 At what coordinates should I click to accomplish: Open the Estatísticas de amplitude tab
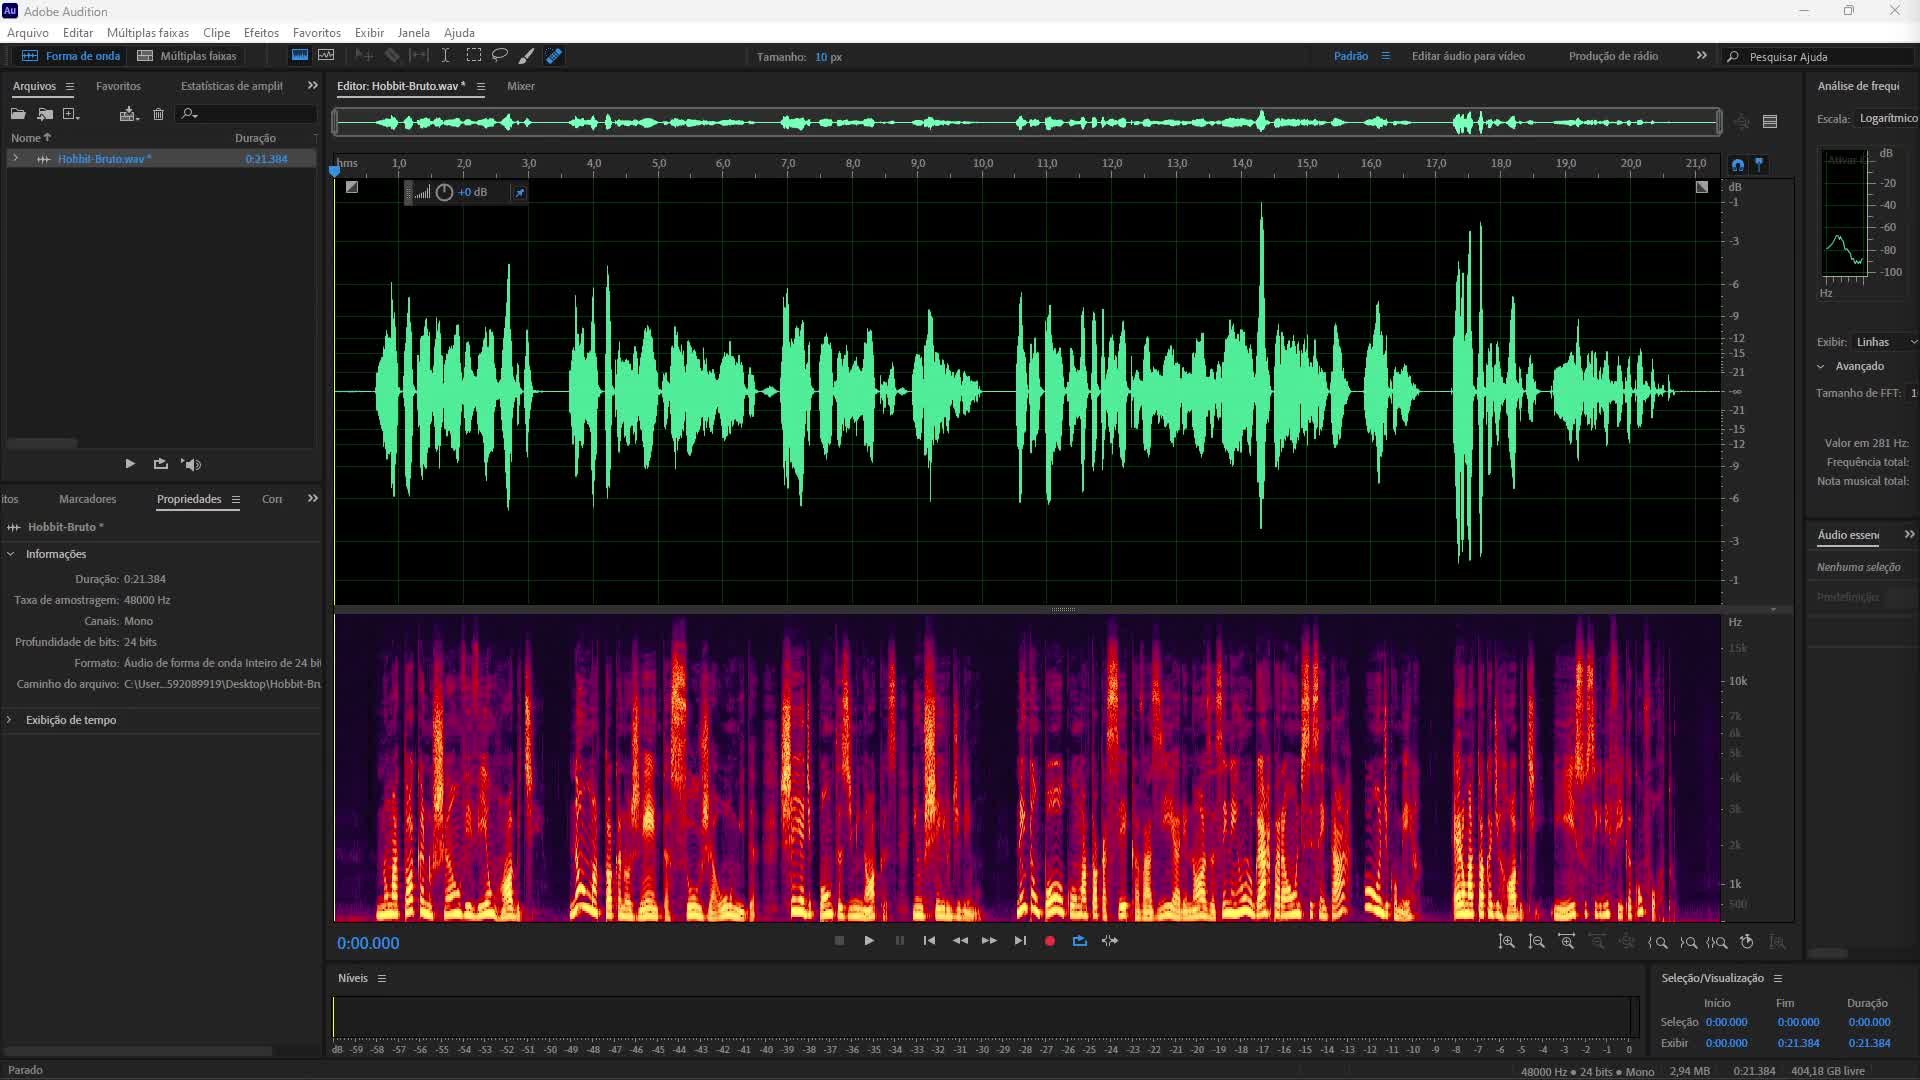(x=232, y=86)
